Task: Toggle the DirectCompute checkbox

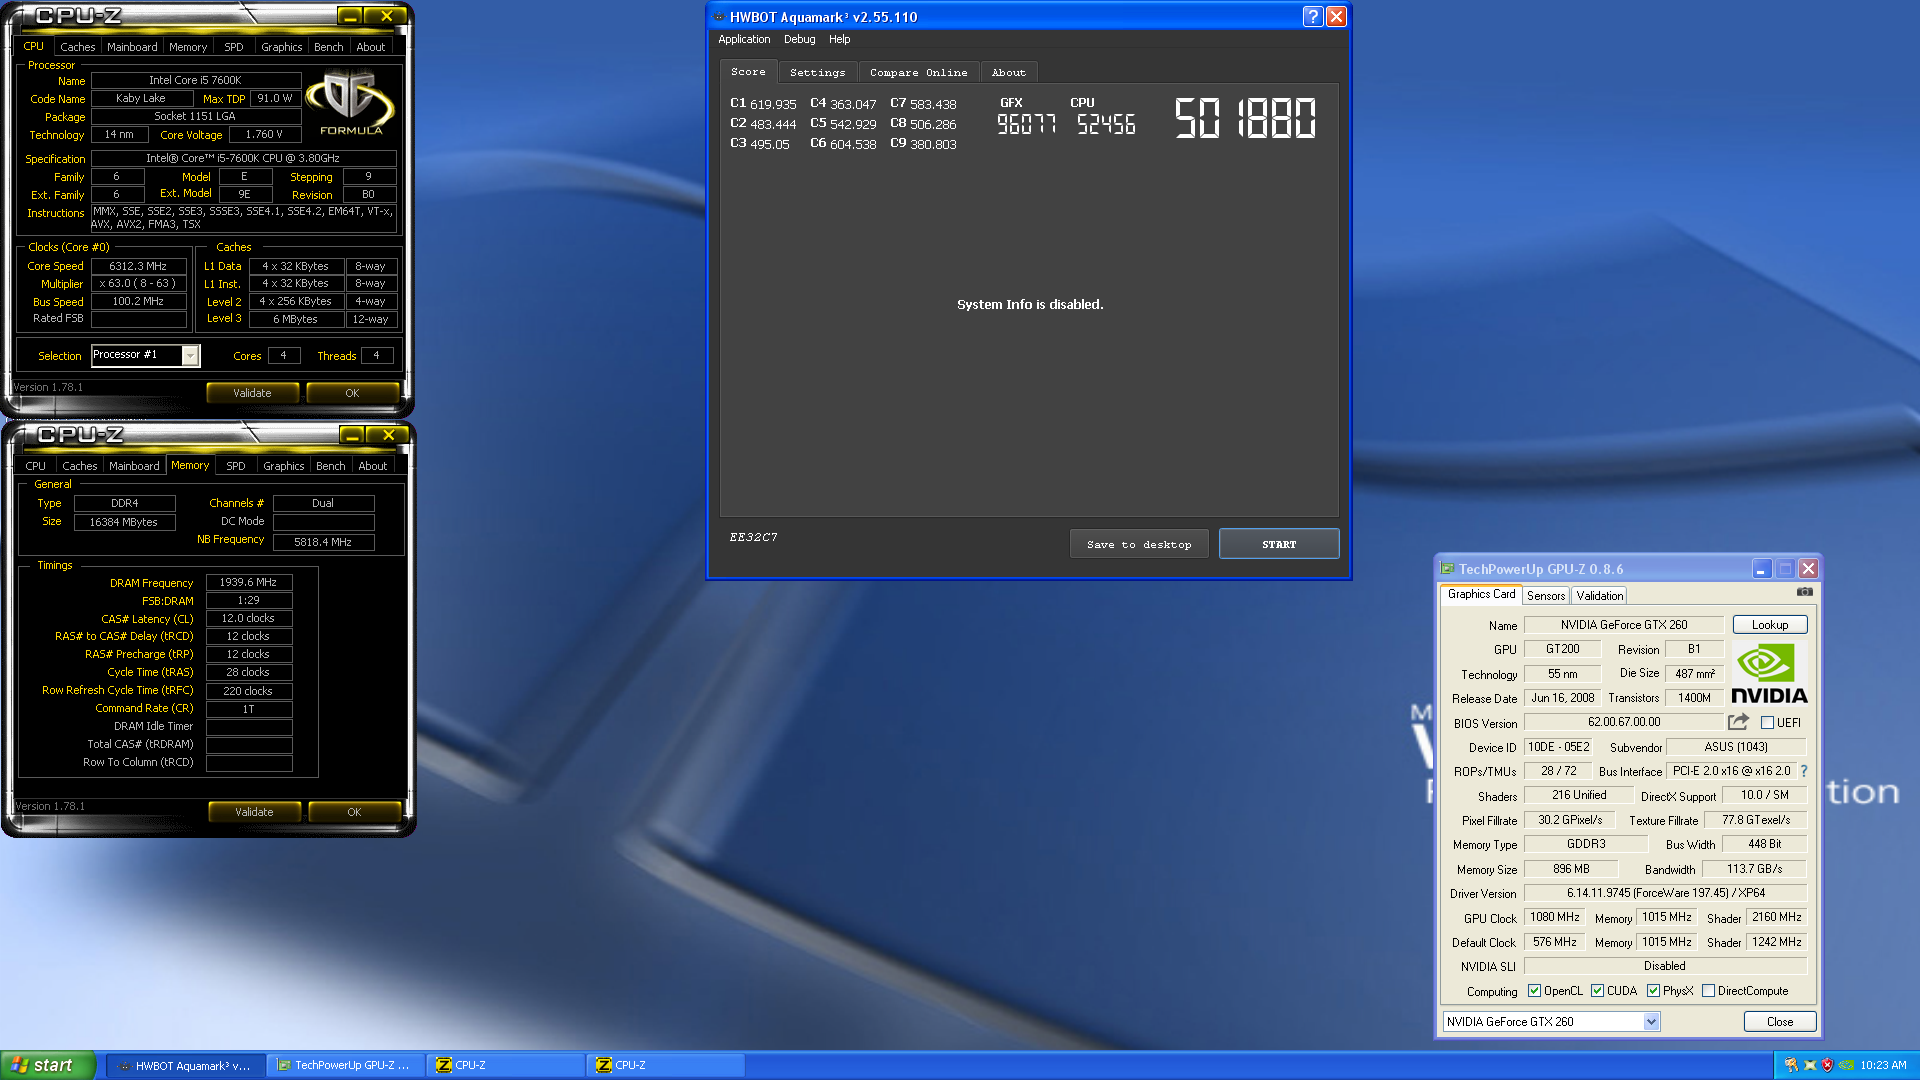Action: [1708, 991]
